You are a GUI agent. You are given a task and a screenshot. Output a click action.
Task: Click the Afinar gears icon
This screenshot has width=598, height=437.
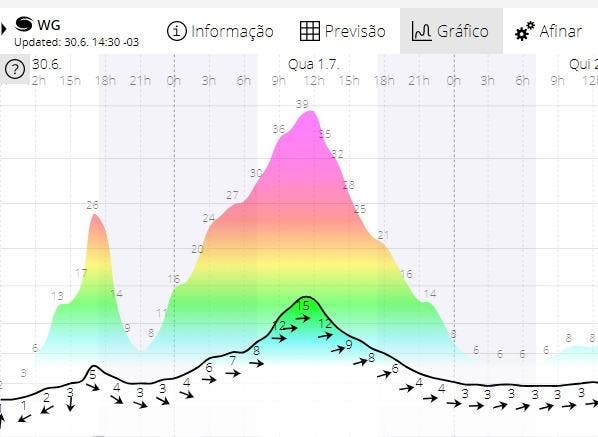(524, 31)
